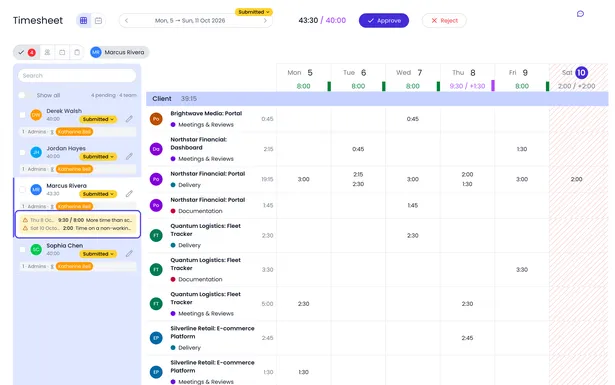The image size is (615, 385).
Task: Click the Brightwave Media Portal project icon
Action: [x=156, y=119]
